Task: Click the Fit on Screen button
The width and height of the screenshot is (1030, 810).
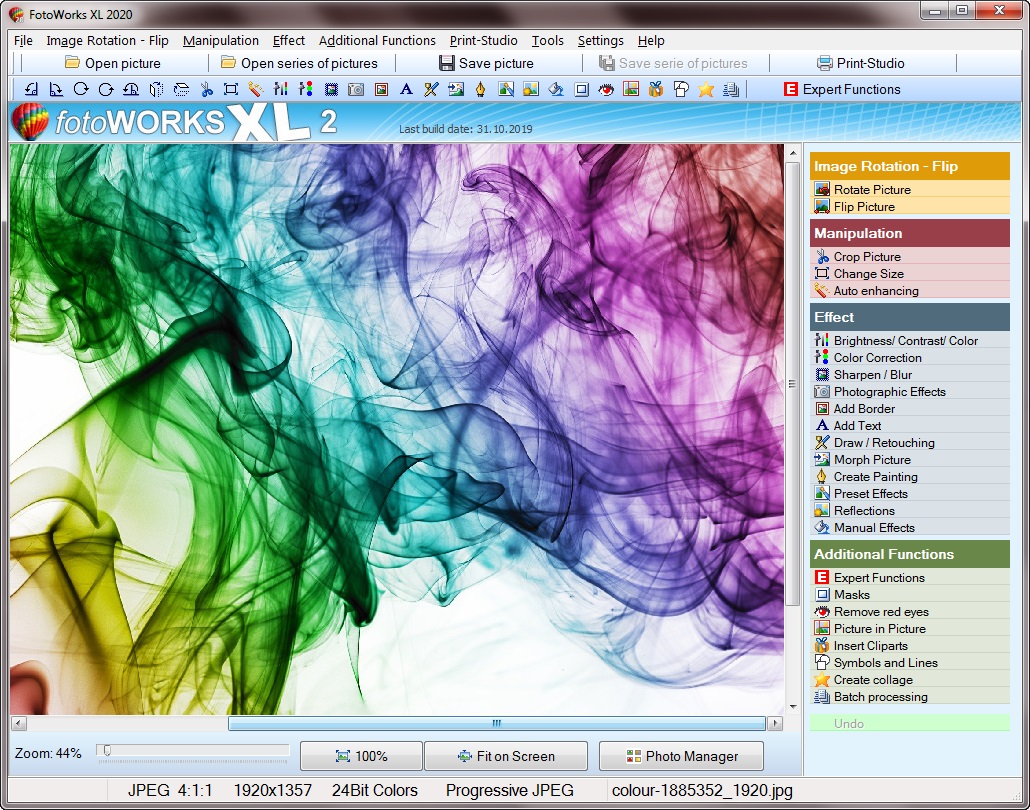Action: pos(506,756)
